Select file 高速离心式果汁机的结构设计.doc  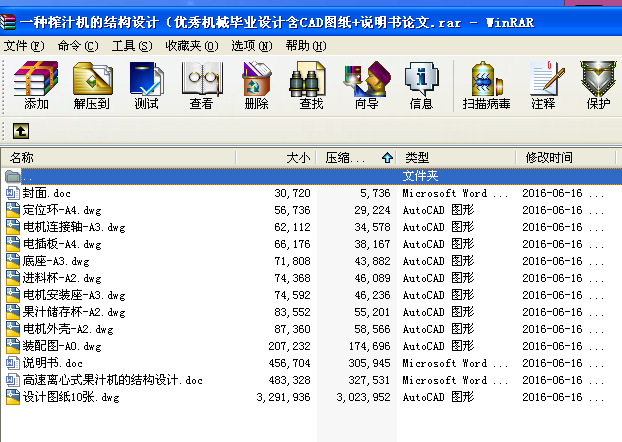[113, 380]
